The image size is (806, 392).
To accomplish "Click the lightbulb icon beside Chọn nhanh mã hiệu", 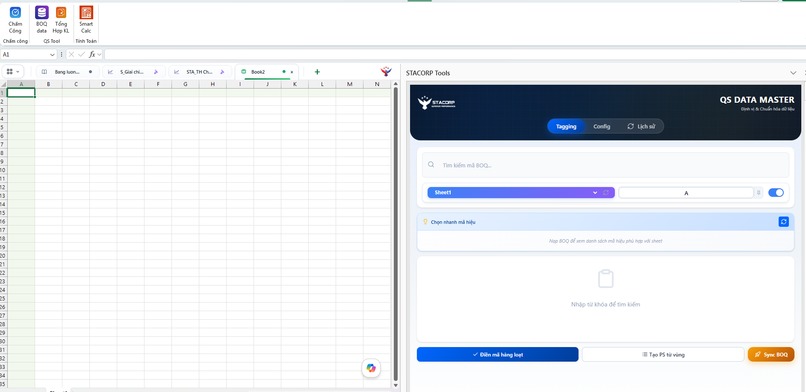I will pyautogui.click(x=425, y=222).
